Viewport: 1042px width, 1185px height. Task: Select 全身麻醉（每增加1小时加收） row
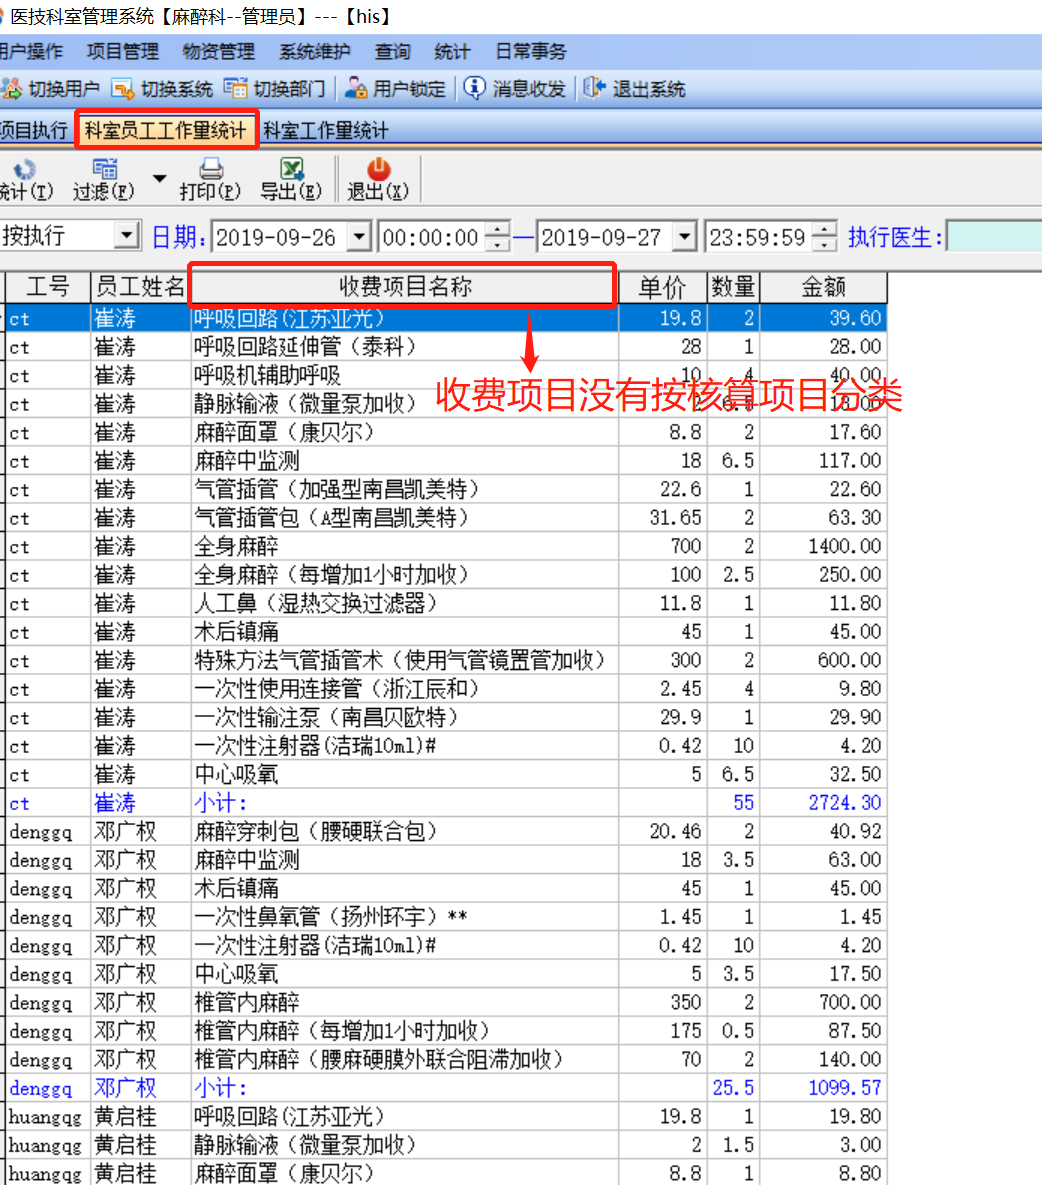click(x=446, y=575)
